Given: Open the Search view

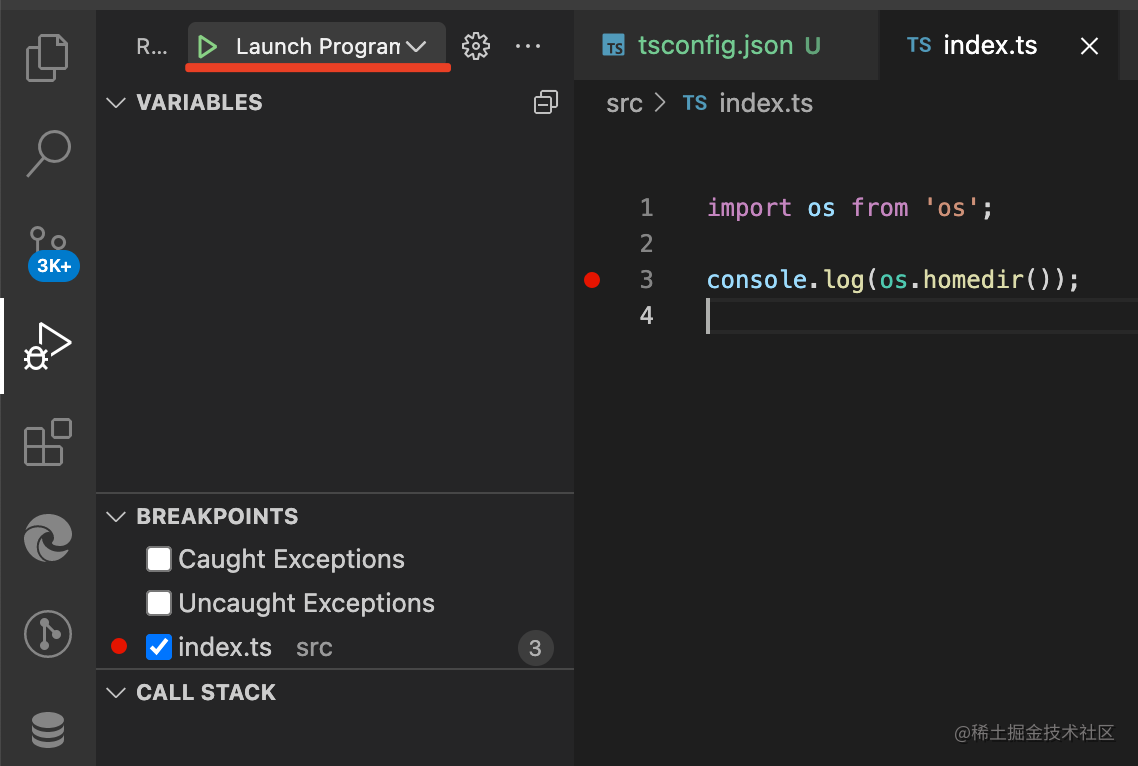Looking at the screenshot, I should coord(47,153).
